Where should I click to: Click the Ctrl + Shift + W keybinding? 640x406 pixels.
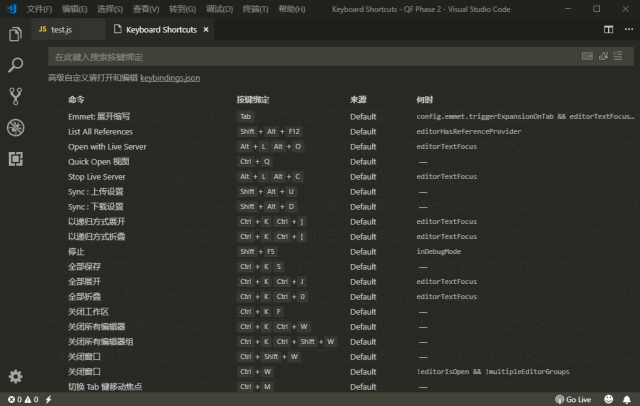click(269, 357)
